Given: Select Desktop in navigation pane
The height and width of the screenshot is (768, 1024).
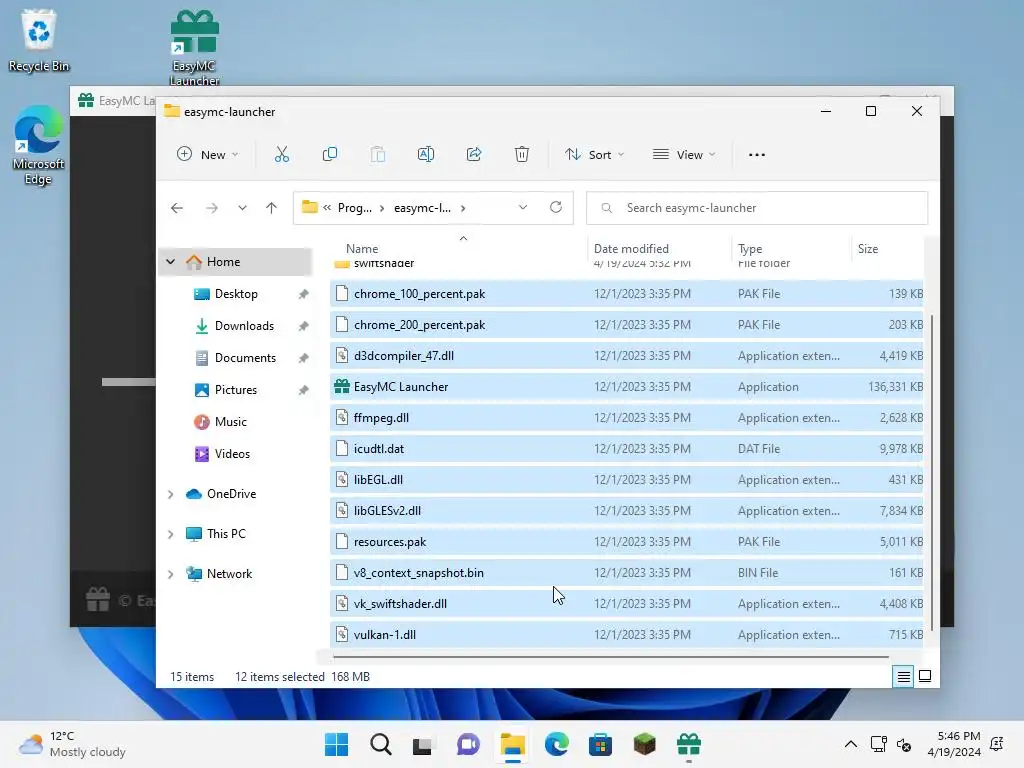Looking at the screenshot, I should (x=236, y=294).
